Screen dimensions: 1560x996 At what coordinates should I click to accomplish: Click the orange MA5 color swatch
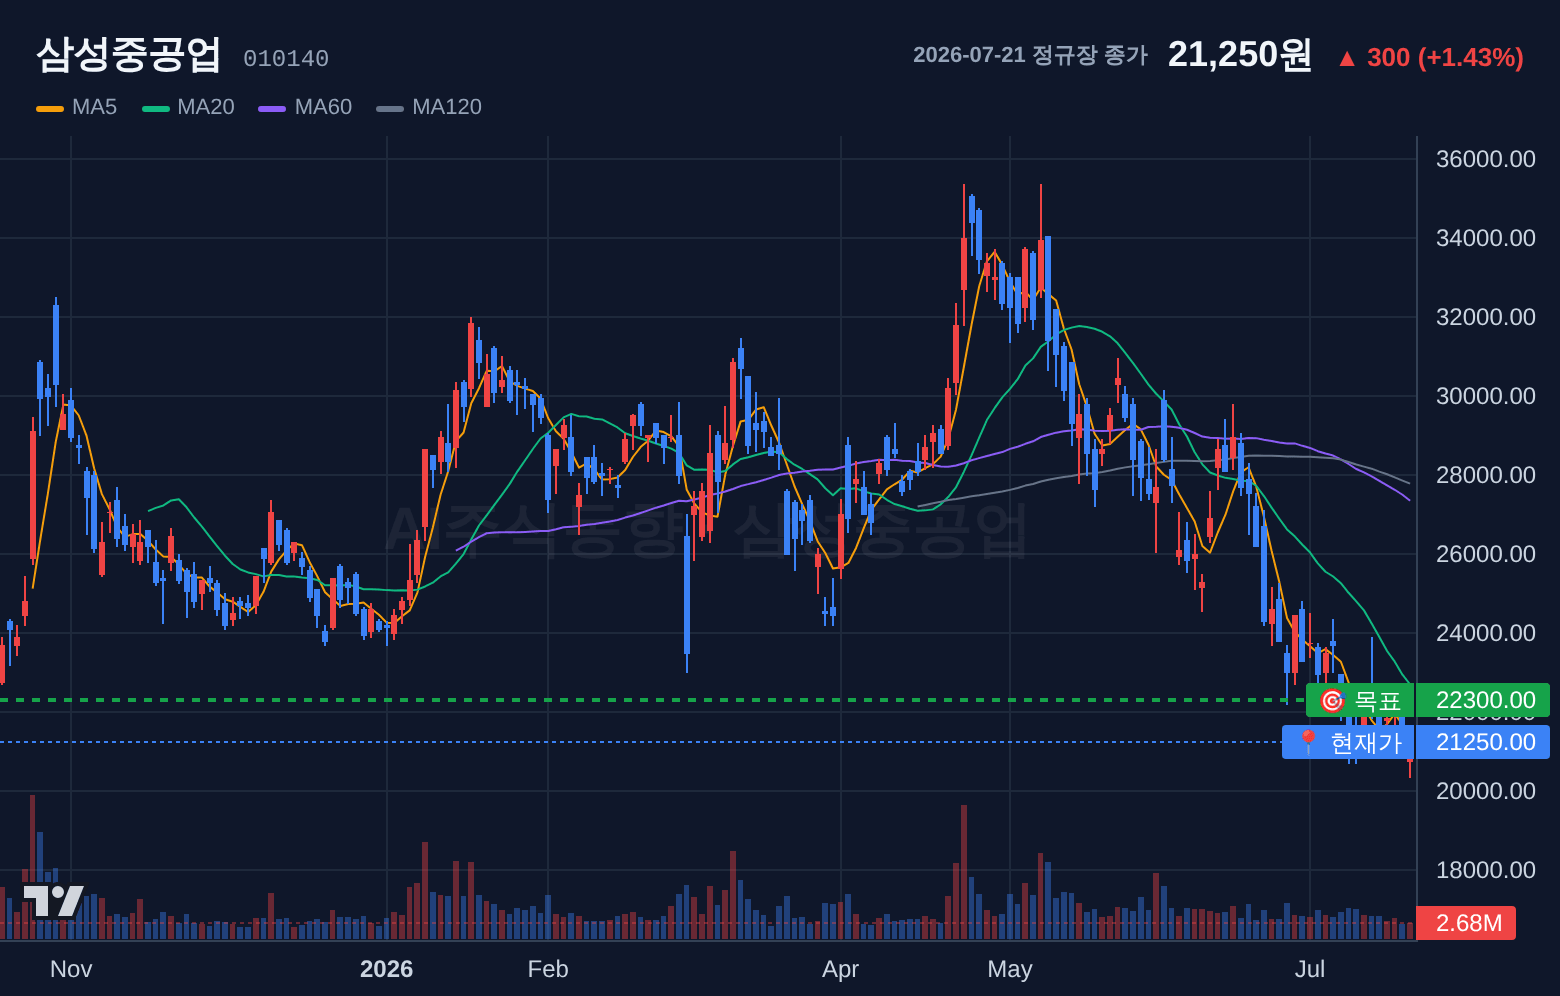[50, 108]
